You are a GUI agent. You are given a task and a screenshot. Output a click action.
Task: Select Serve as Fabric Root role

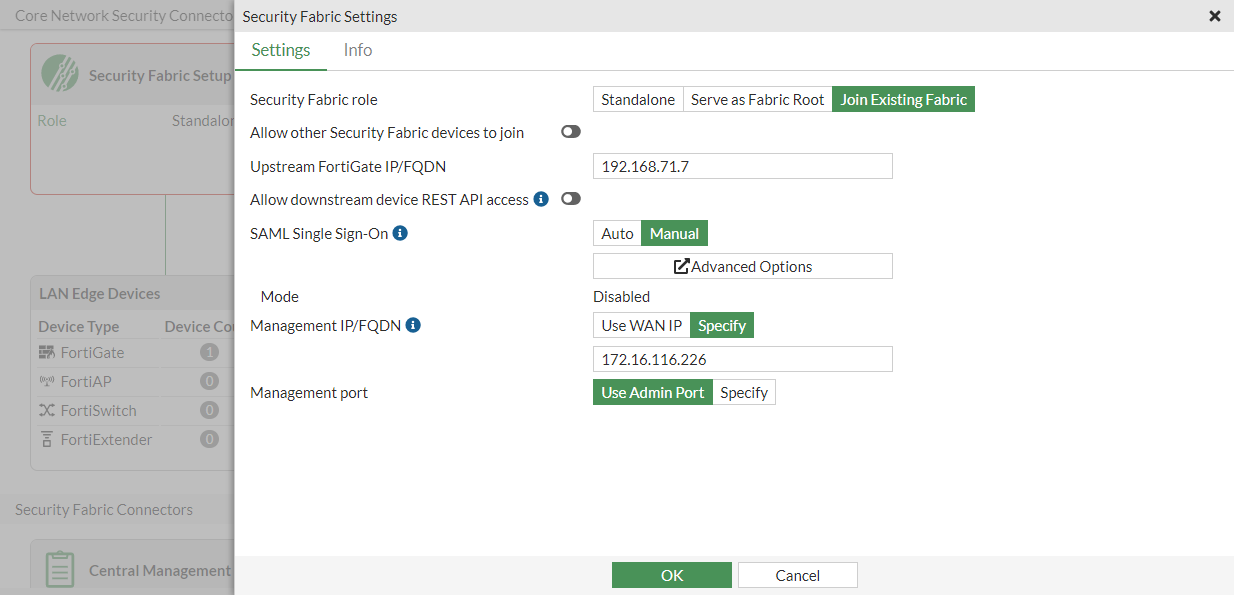[757, 99]
